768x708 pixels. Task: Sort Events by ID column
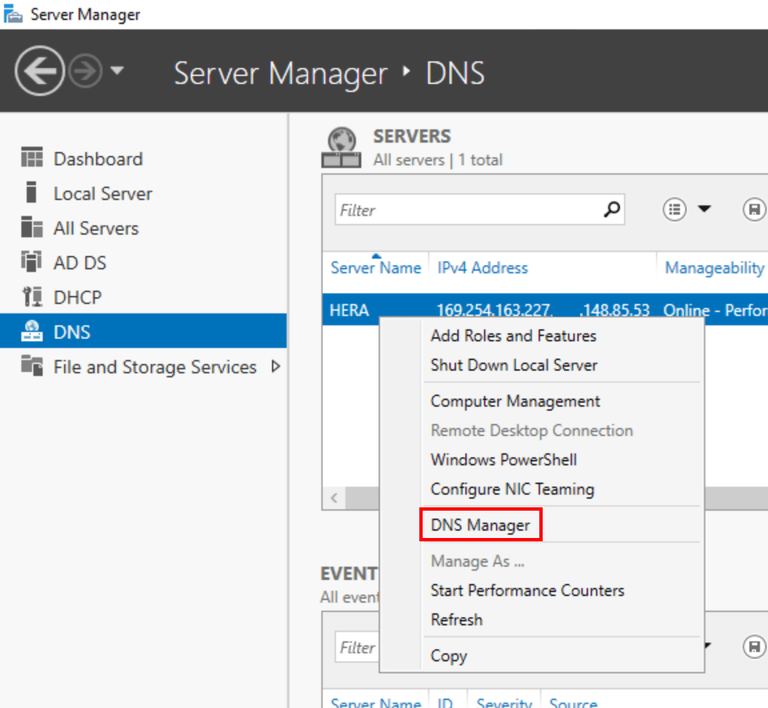tap(445, 703)
